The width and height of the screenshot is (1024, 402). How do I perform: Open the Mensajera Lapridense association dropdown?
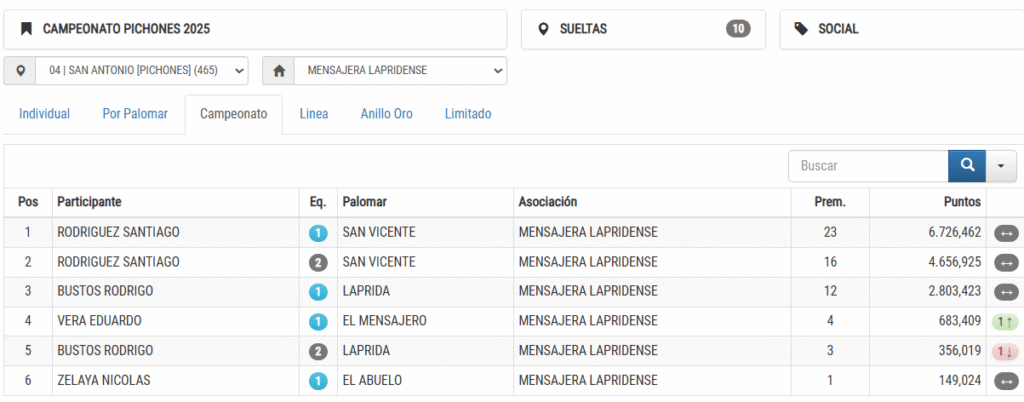400,70
